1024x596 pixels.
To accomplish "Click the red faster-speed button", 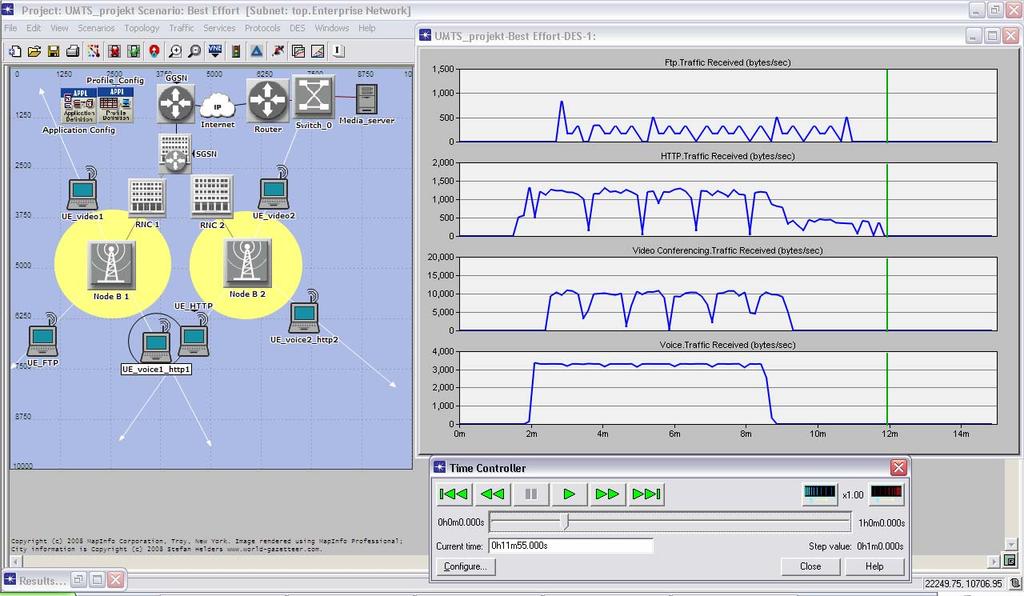I will tap(887, 494).
